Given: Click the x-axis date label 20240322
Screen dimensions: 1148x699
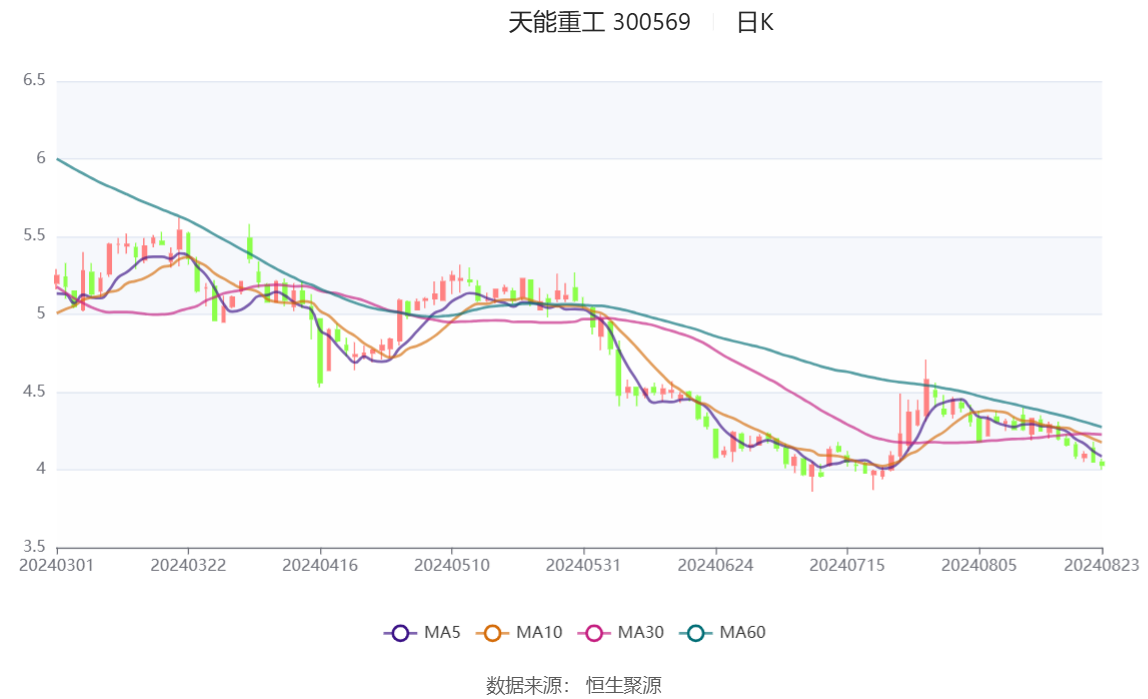Looking at the screenshot, I should click(x=188, y=565).
